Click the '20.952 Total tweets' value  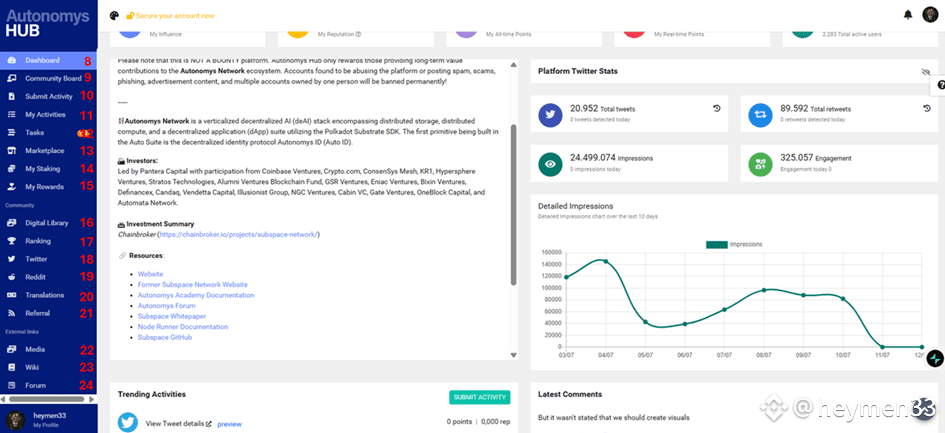click(603, 109)
